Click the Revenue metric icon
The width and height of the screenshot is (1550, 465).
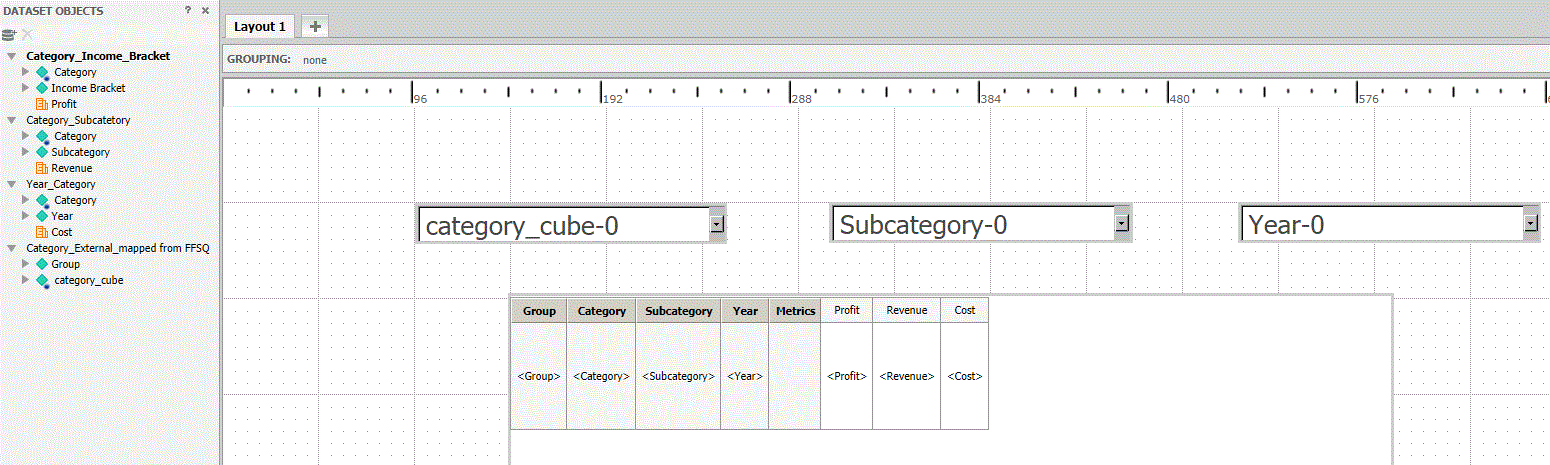click(x=42, y=168)
